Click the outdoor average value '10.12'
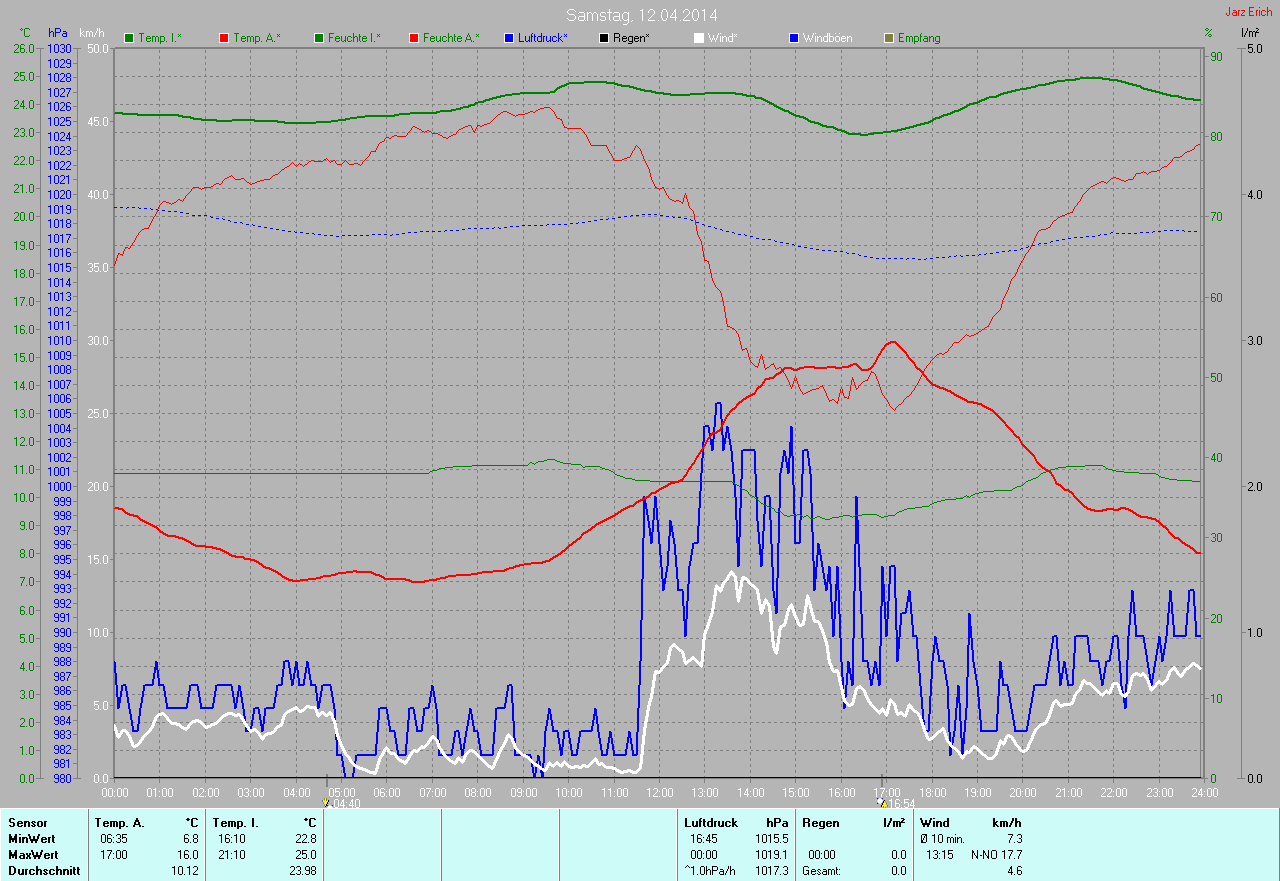Image resolution: width=1280 pixels, height=881 pixels. 184,871
